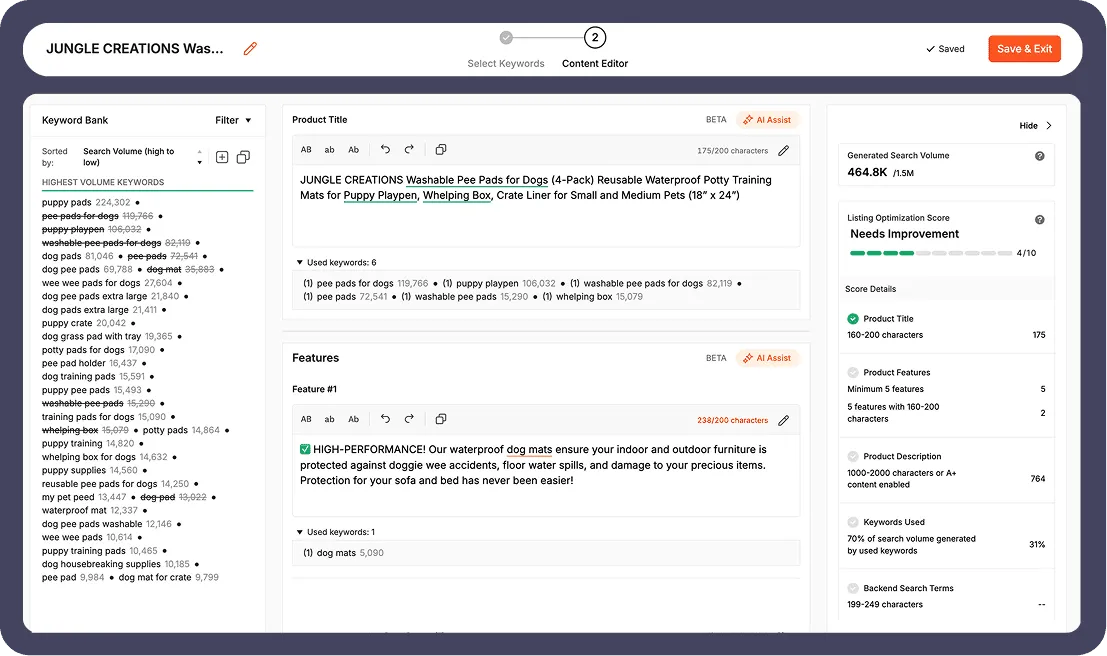The height and width of the screenshot is (656, 1107).
Task: Hide the score side panel
Action: point(1035,126)
